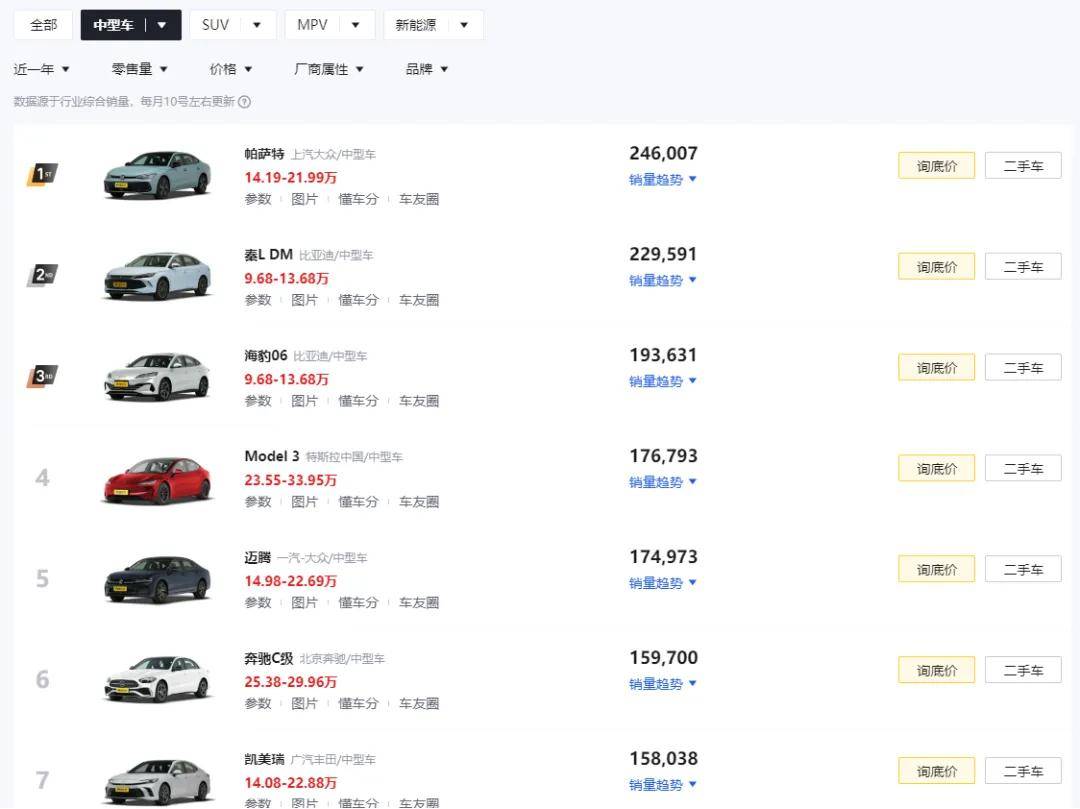Image resolution: width=1080 pixels, height=809 pixels.
Task: Expand 销量趋势 for 迈腾
Action: tap(663, 583)
